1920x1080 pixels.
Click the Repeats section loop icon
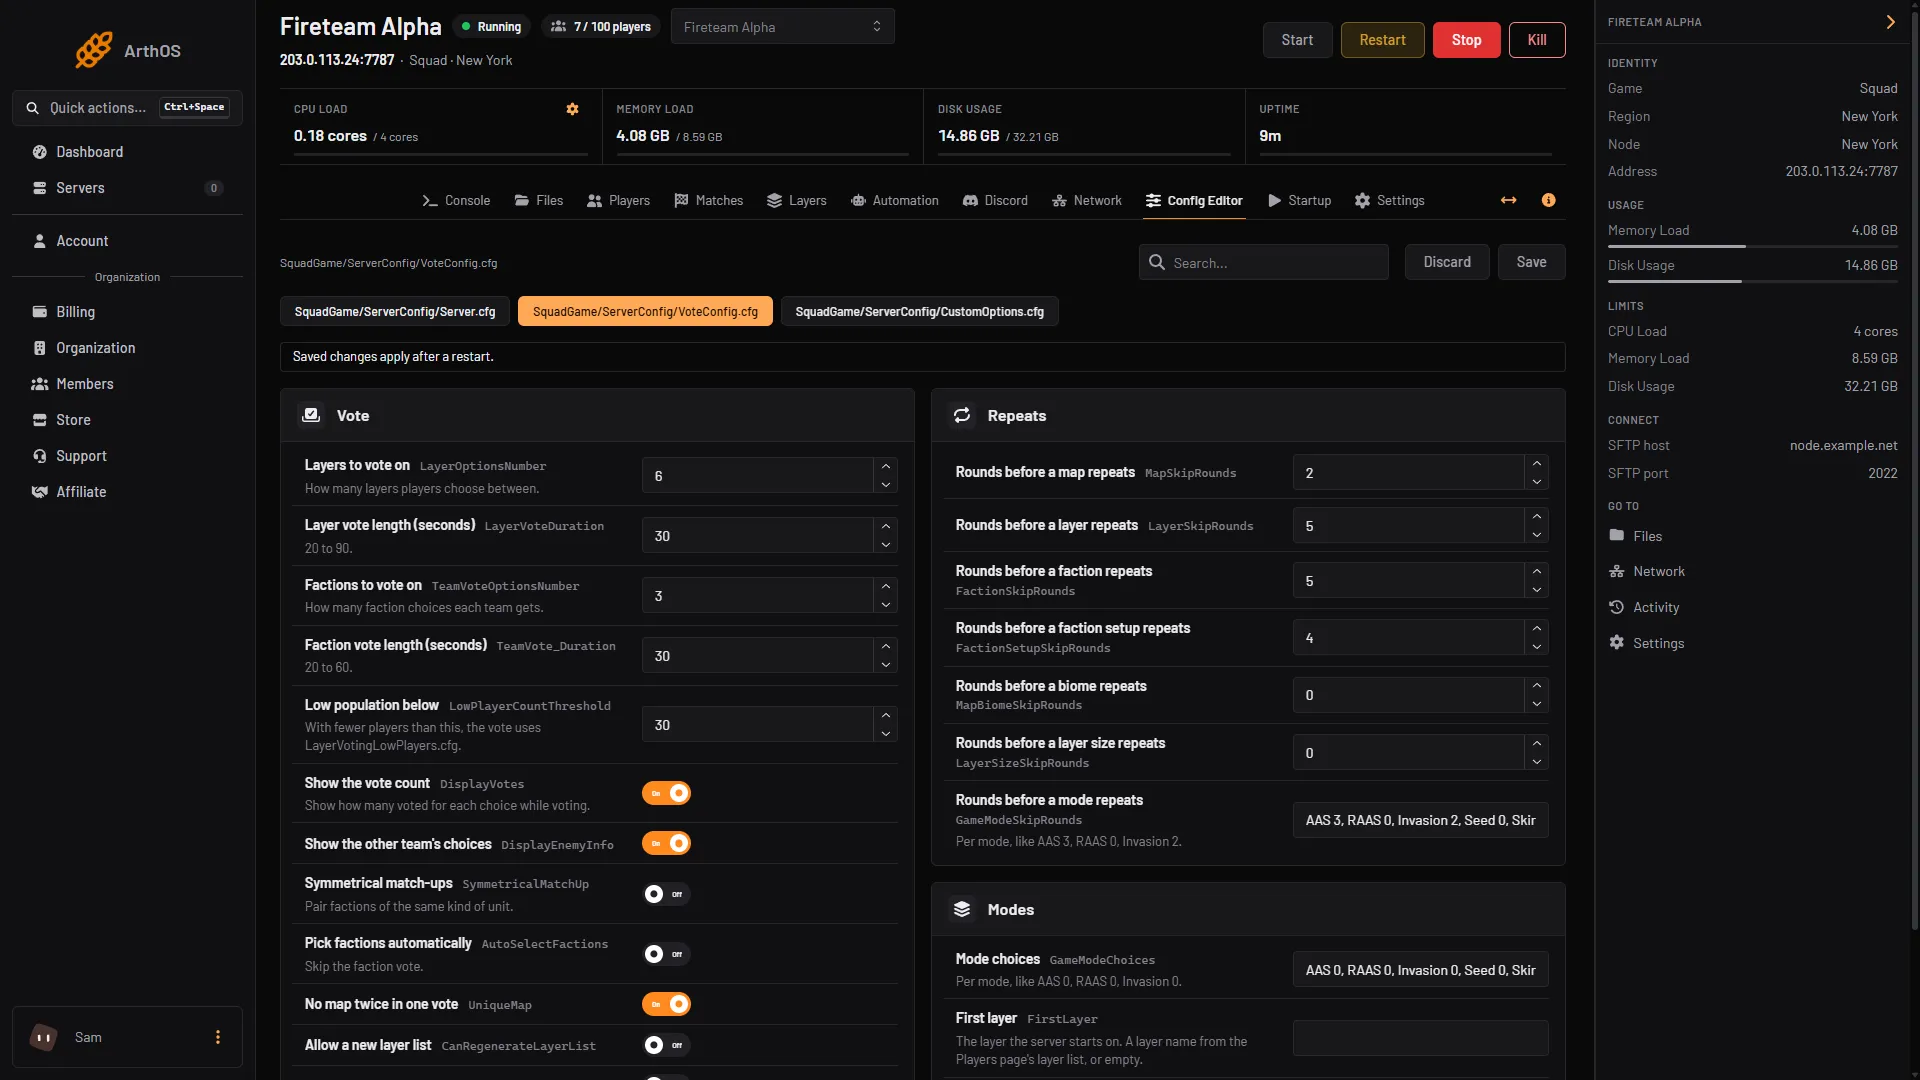click(x=962, y=415)
